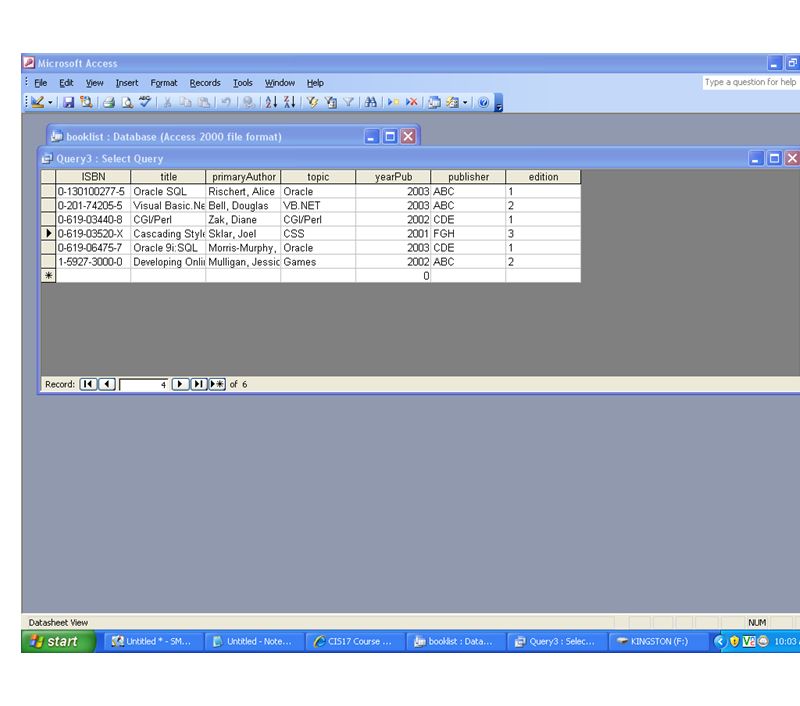Open the View menu
The width and height of the screenshot is (800, 706).
pyautogui.click(x=94, y=83)
